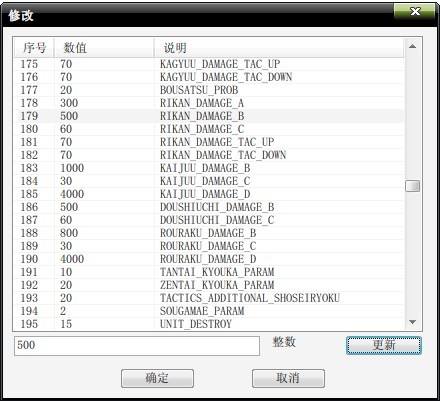Click the vertical scrollbar thumb
The image size is (440, 401).
pyautogui.click(x=412, y=186)
